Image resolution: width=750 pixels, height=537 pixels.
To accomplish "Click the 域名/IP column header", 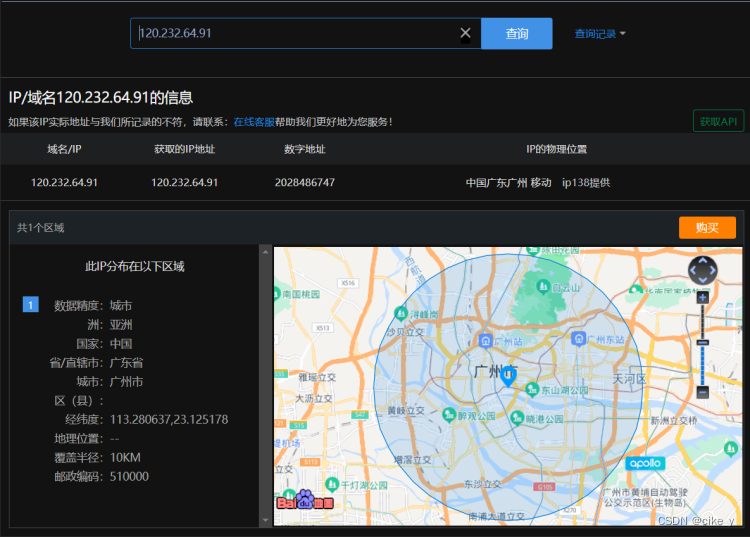I will [64, 149].
